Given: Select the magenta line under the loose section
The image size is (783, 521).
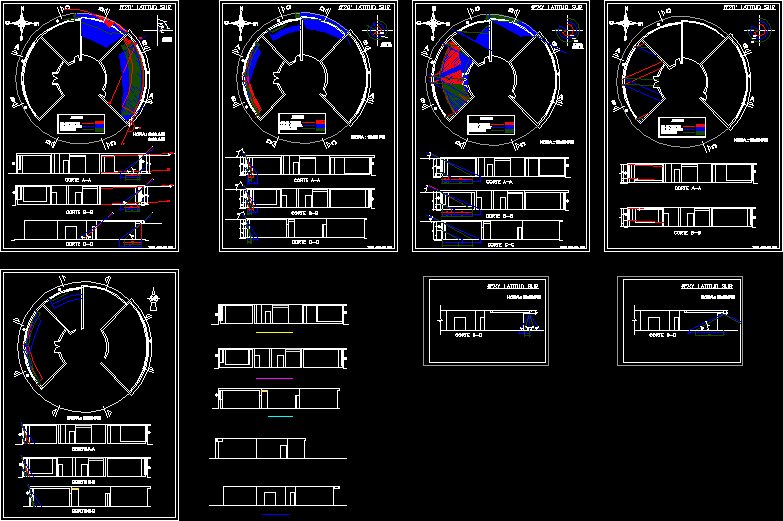Looking at the screenshot, I should pyautogui.click(x=274, y=379).
